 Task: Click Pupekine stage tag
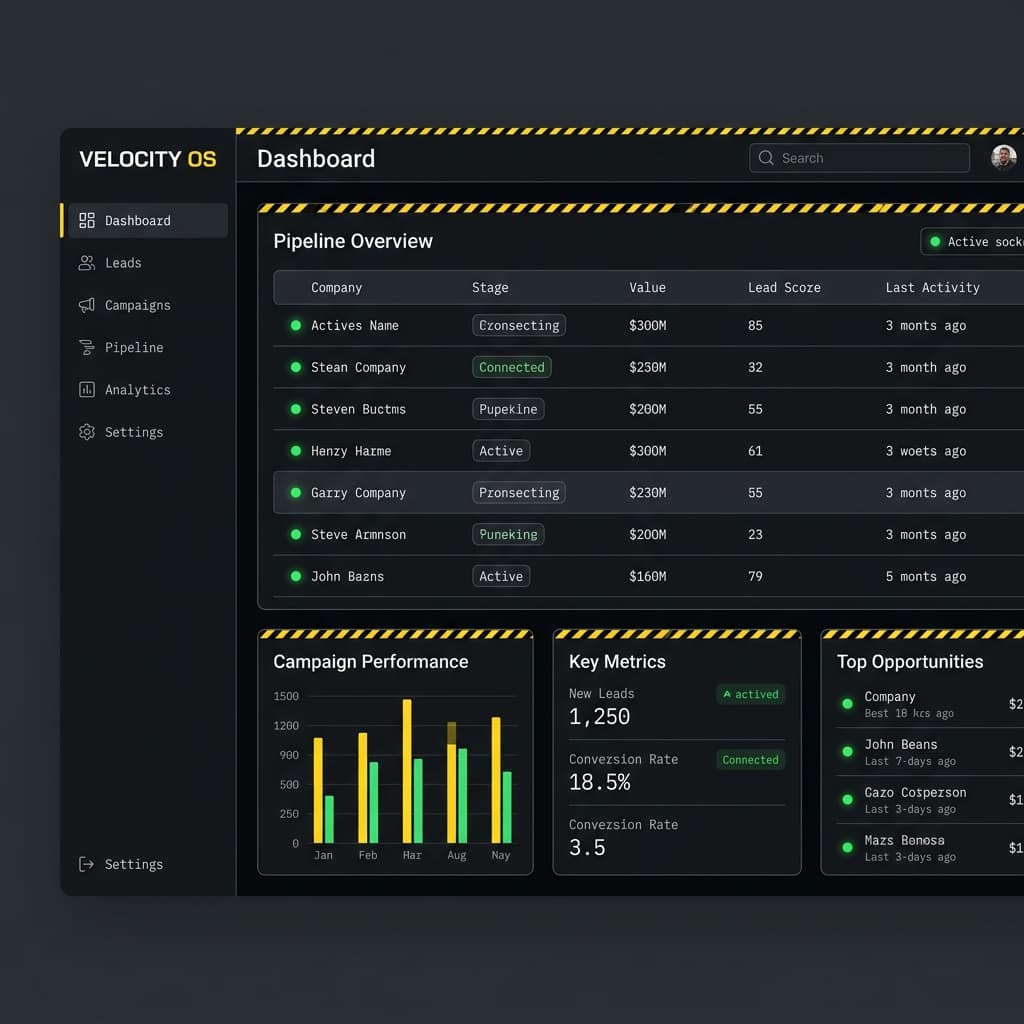coord(508,409)
